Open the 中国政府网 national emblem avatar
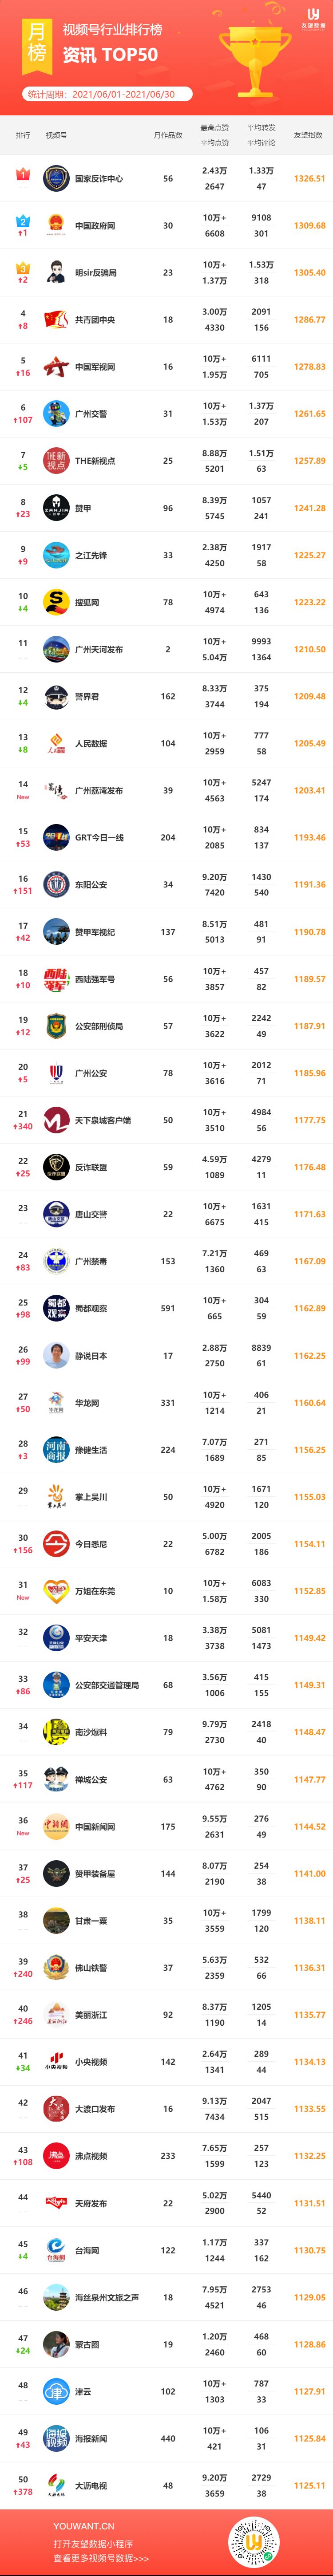This screenshot has width=333, height=2576. coord(56,226)
